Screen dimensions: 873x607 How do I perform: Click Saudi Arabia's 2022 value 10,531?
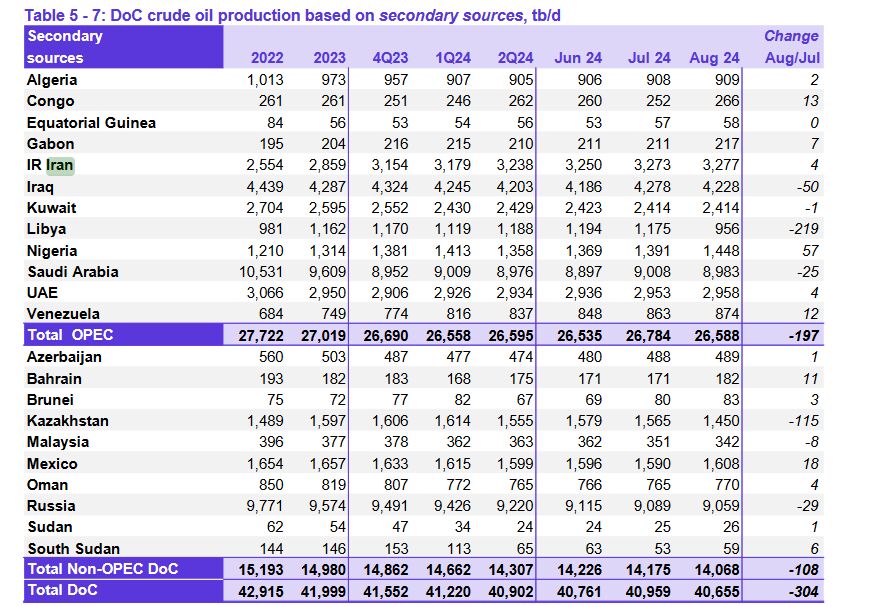(x=260, y=272)
